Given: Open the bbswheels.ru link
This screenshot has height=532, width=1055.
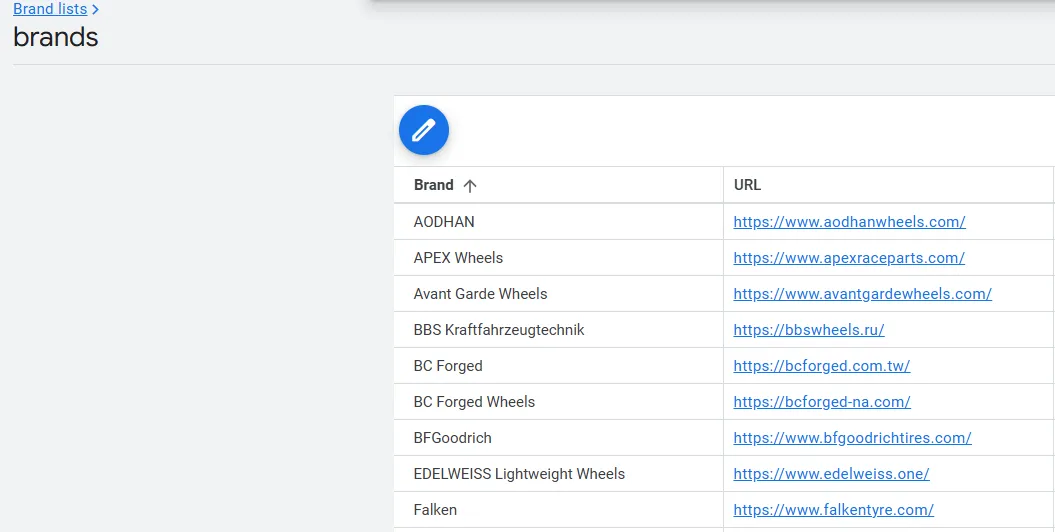Looking at the screenshot, I should (808, 330).
